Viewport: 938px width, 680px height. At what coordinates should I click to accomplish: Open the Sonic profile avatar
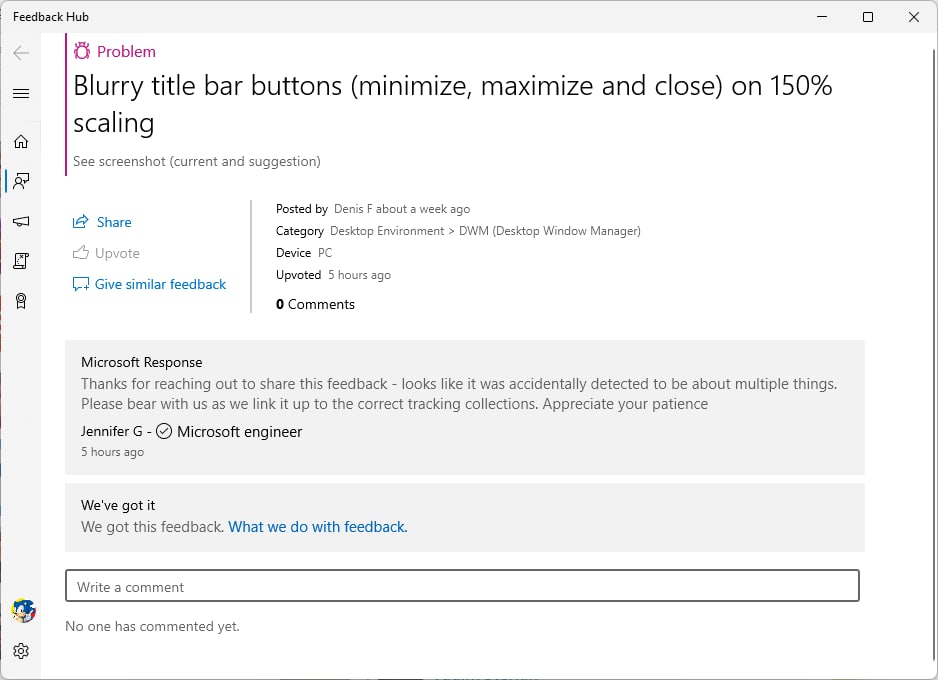pos(23,611)
